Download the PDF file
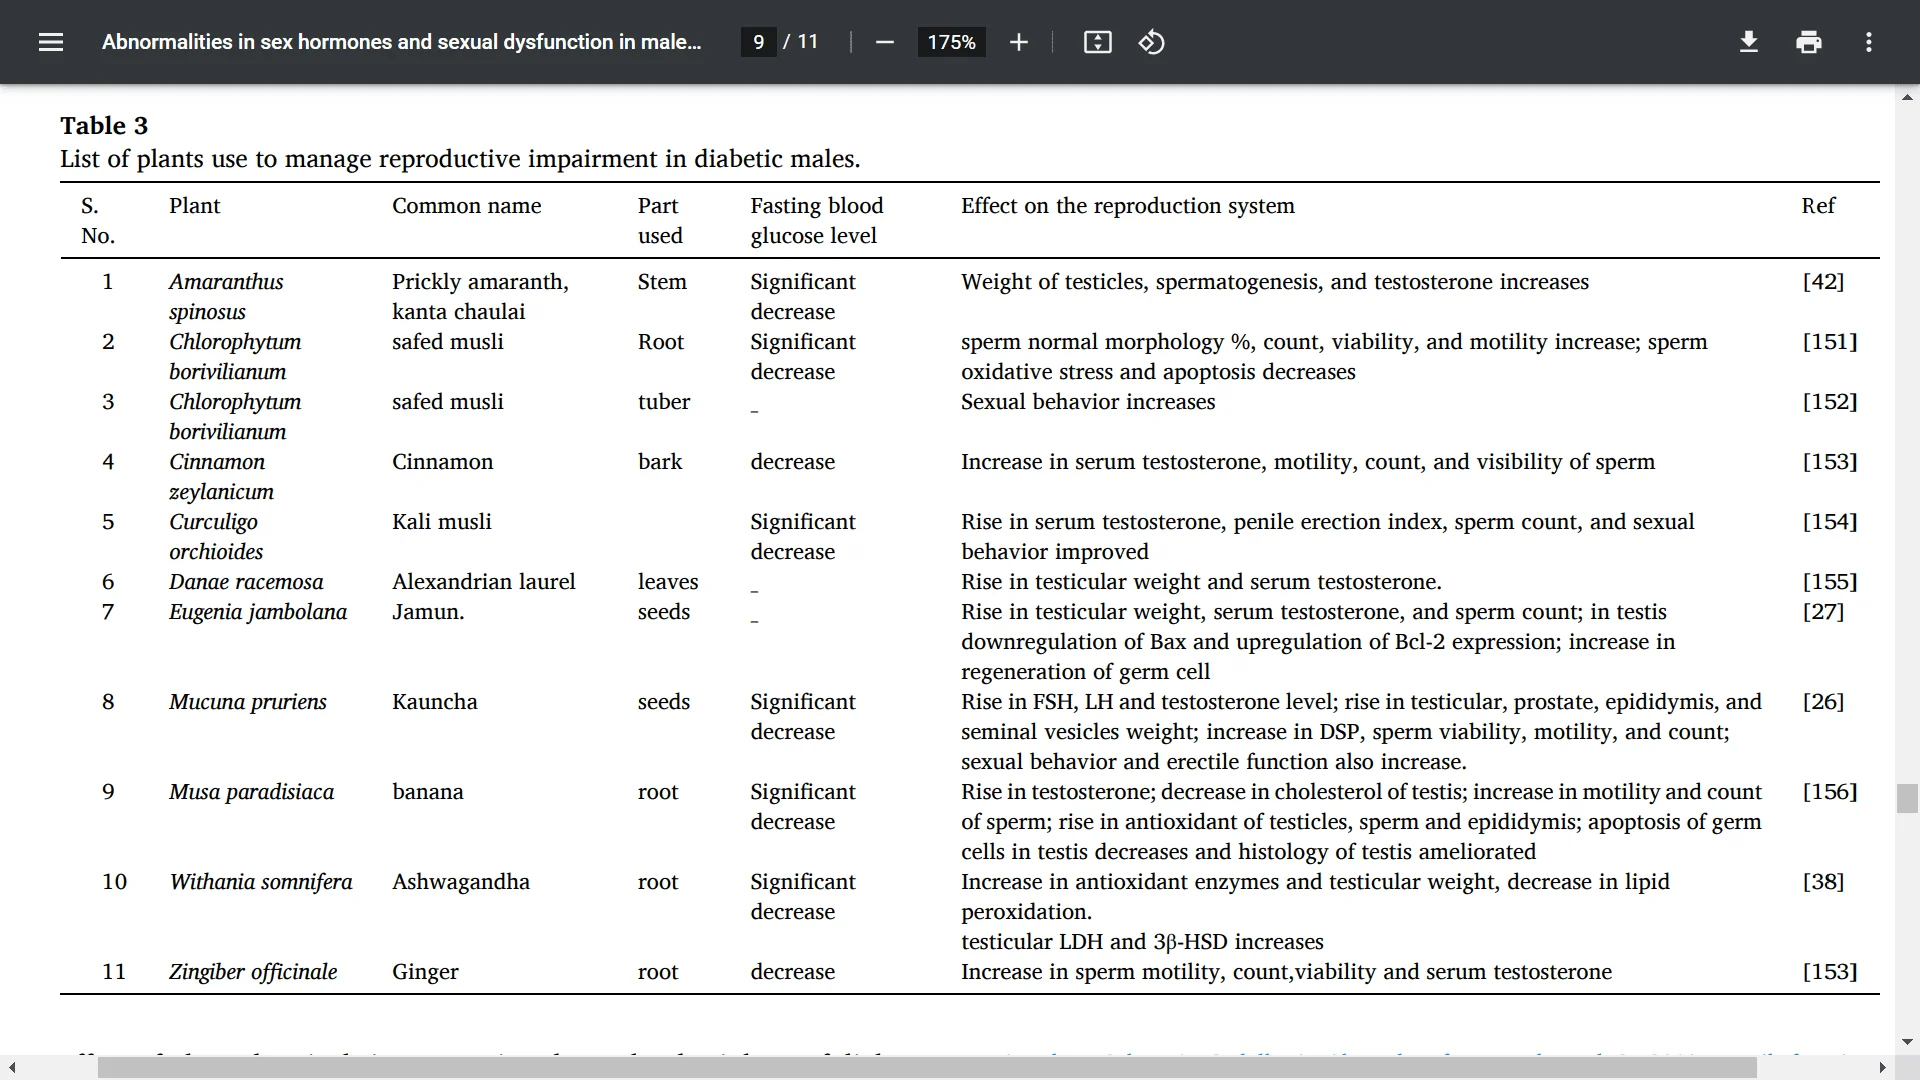This screenshot has height=1080, width=1920. (x=1748, y=42)
